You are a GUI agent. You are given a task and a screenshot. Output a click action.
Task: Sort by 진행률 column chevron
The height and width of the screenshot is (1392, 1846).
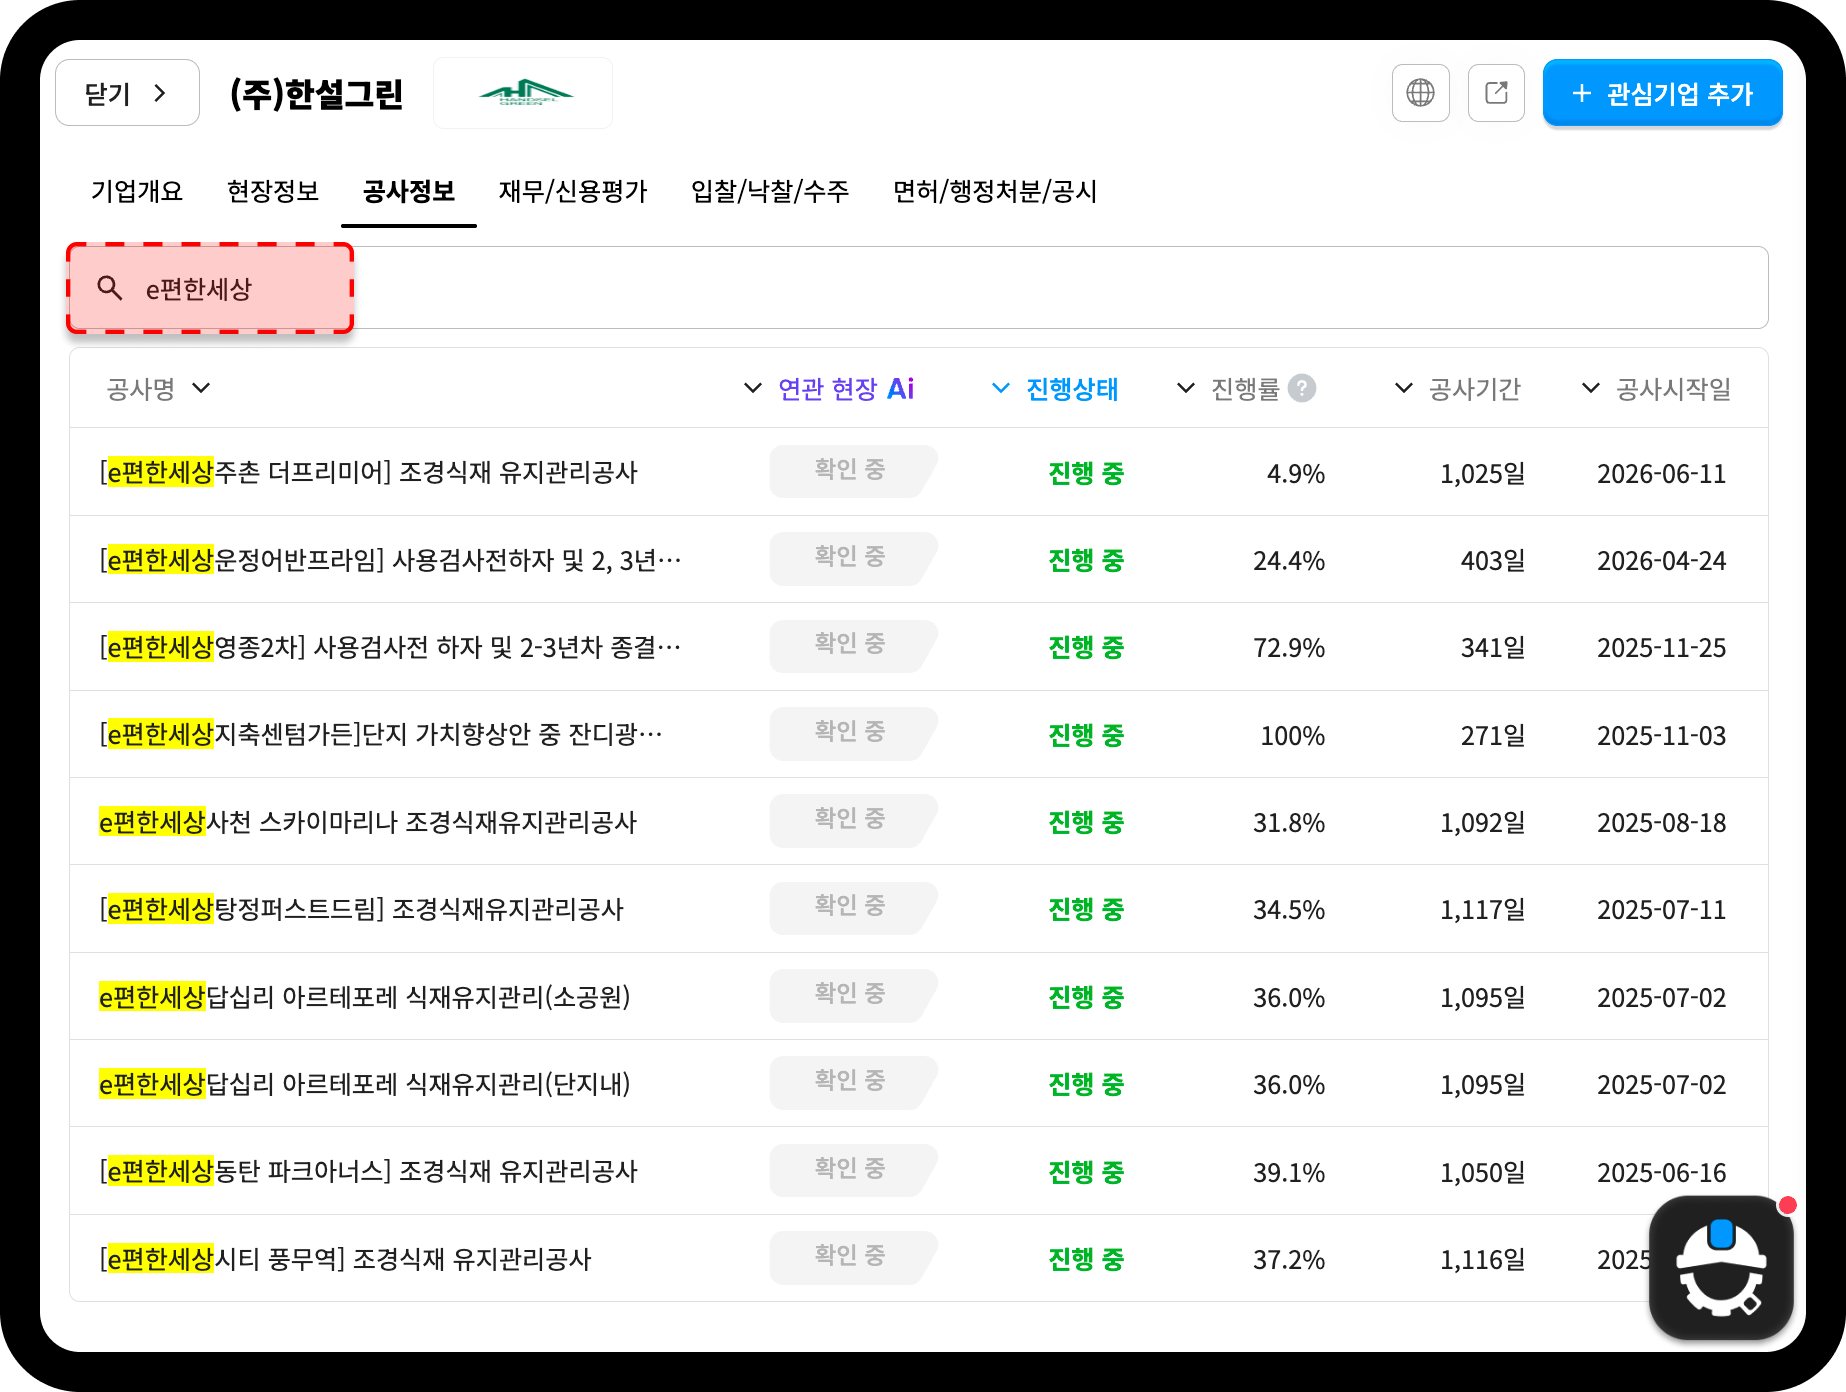pyautogui.click(x=1186, y=388)
